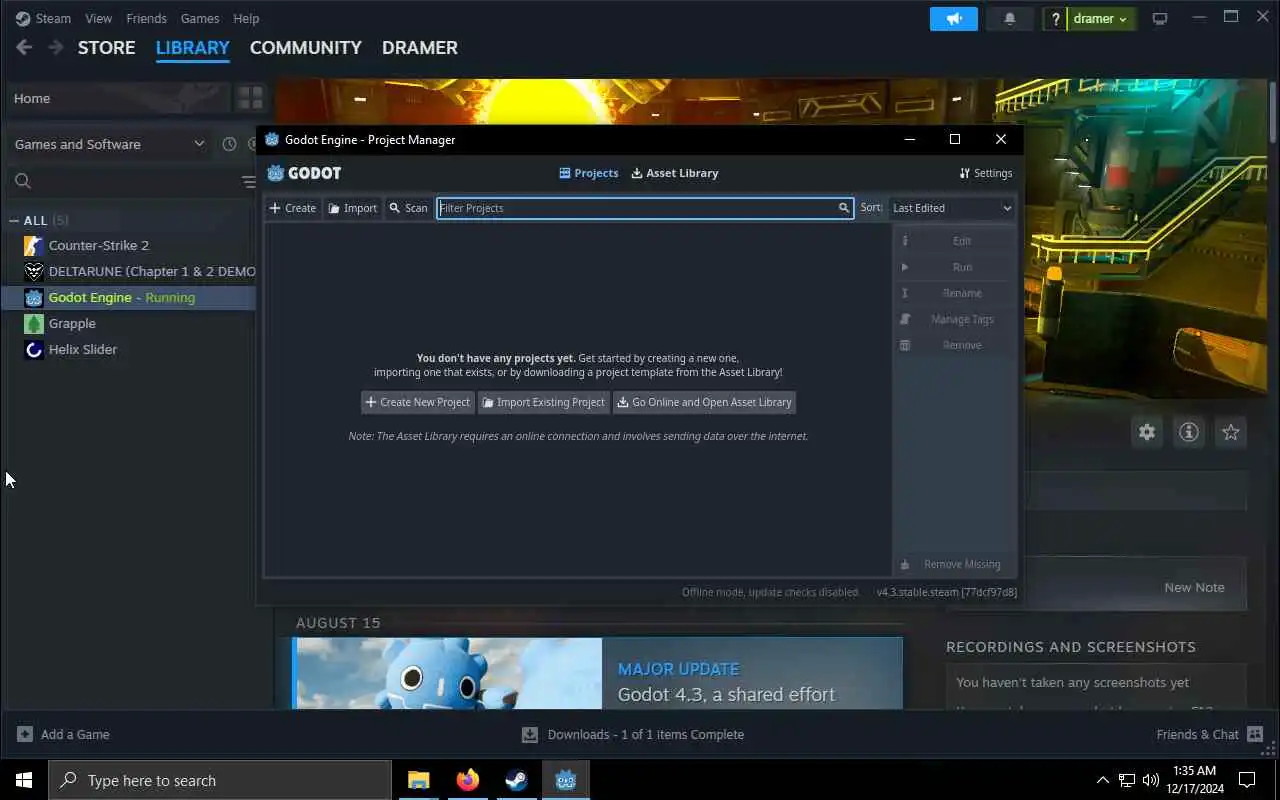Open File Explorer from taskbar
Viewport: 1280px width, 800px height.
coord(418,780)
